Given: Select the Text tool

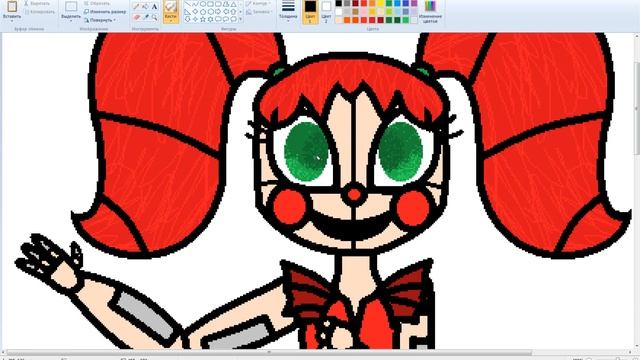Looking at the screenshot, I should pyautogui.click(x=154, y=6).
